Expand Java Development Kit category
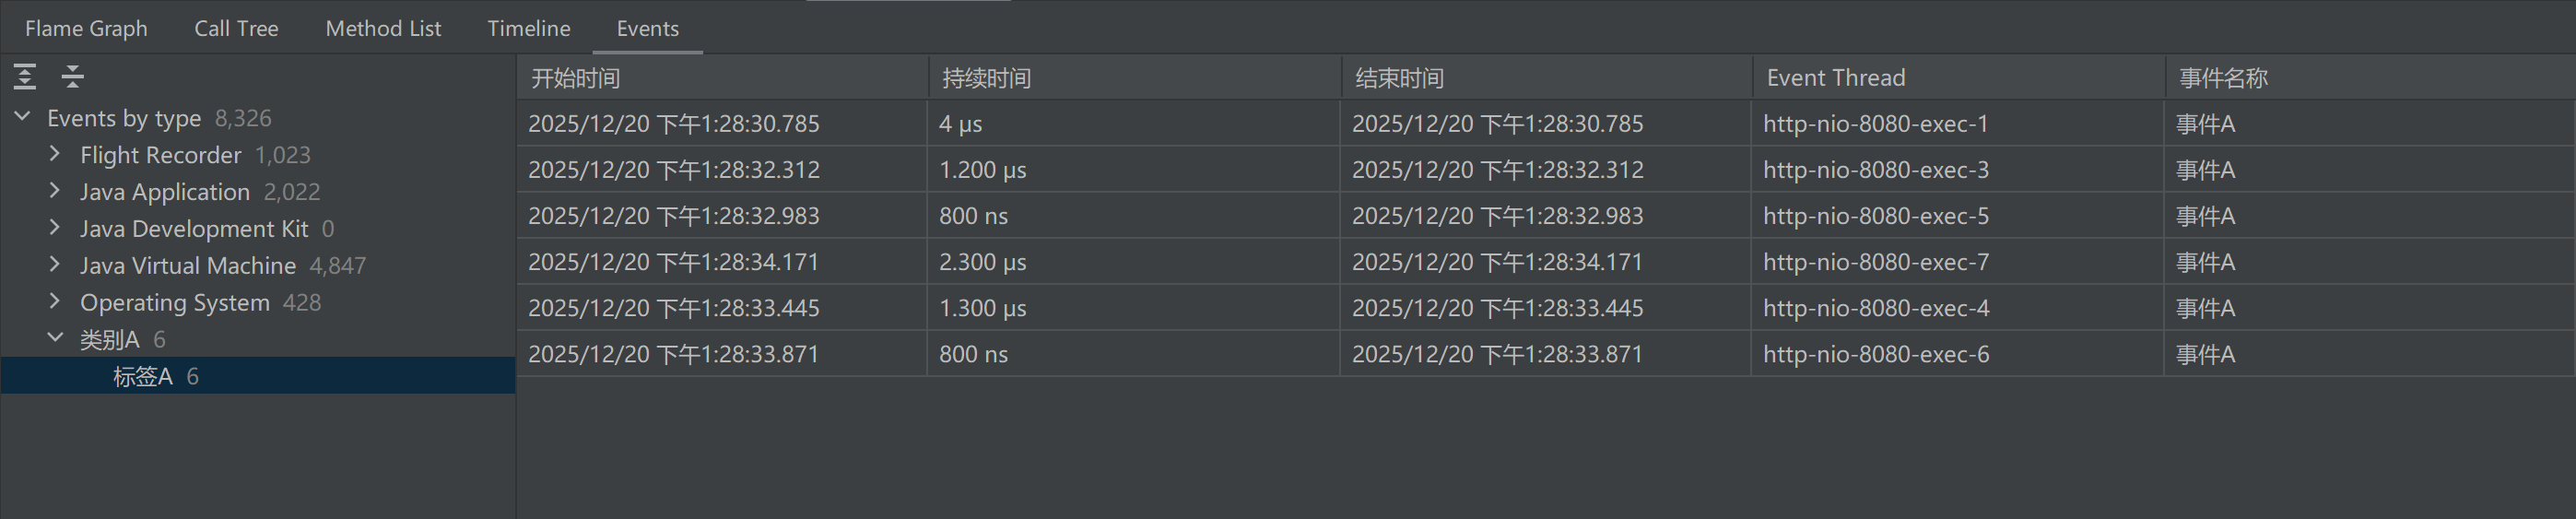This screenshot has width=2576, height=519. click(56, 228)
